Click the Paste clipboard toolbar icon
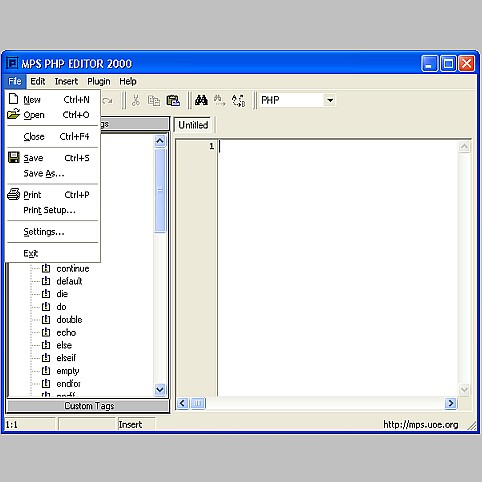 coord(173,100)
